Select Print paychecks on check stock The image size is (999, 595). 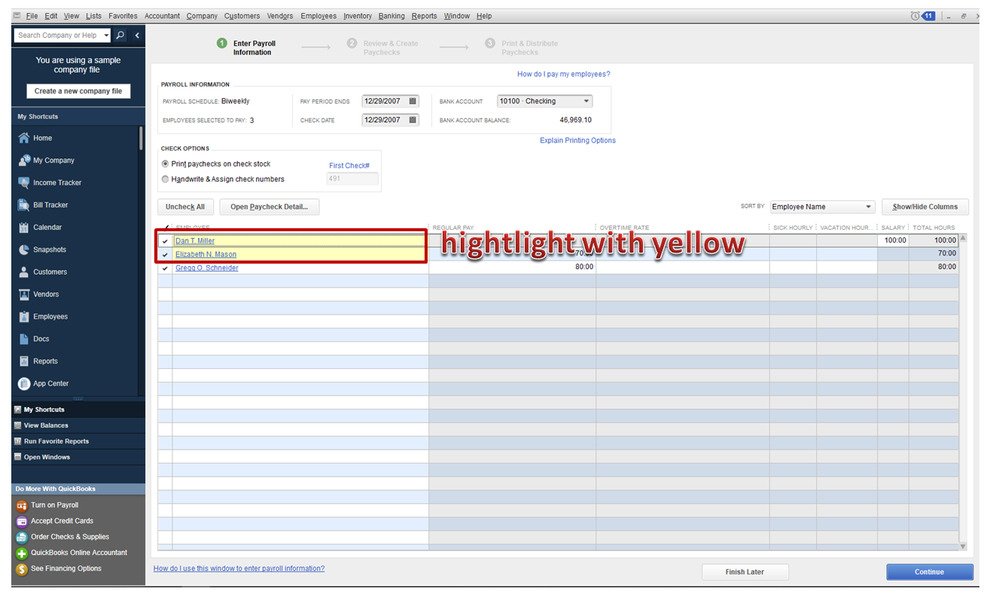[165, 164]
